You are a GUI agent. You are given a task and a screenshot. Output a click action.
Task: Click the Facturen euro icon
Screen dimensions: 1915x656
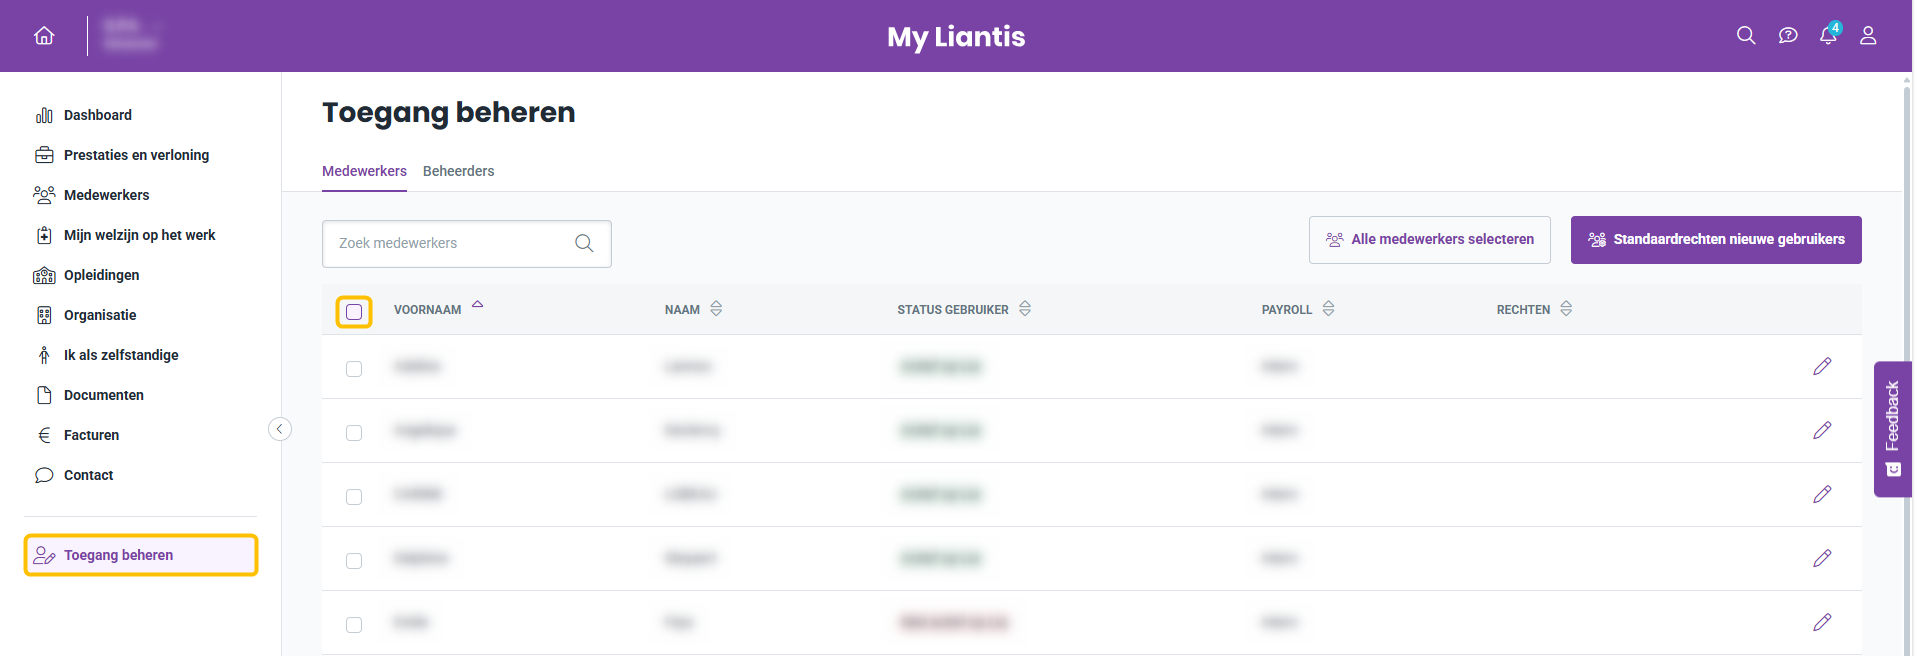click(44, 435)
